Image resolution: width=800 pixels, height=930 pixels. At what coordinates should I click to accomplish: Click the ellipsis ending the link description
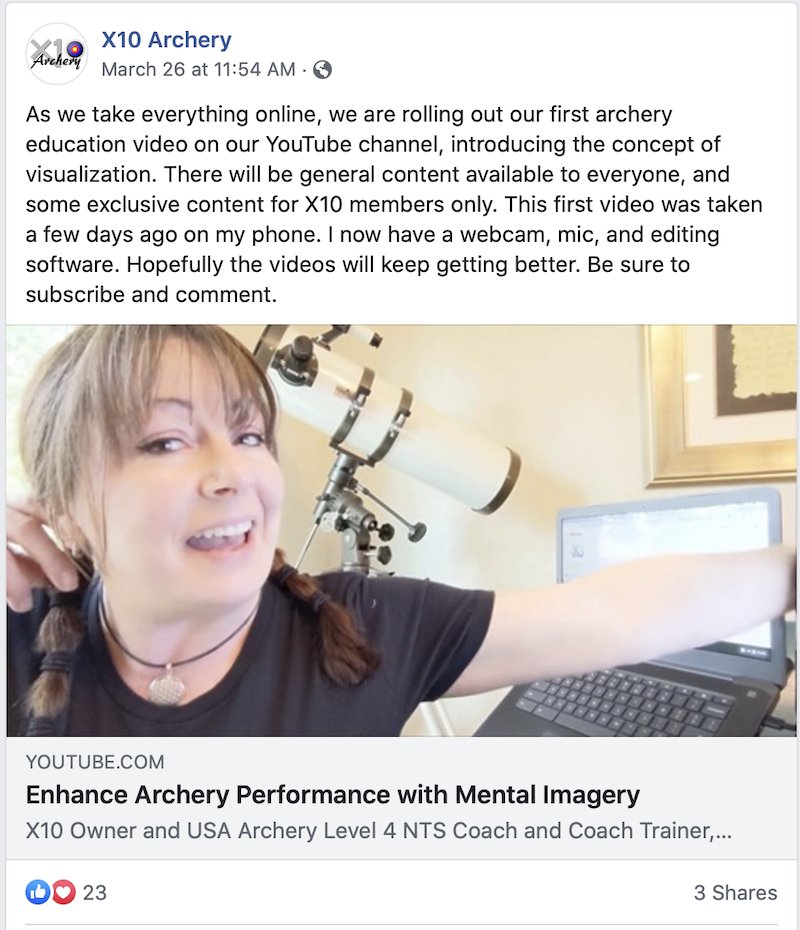723,833
